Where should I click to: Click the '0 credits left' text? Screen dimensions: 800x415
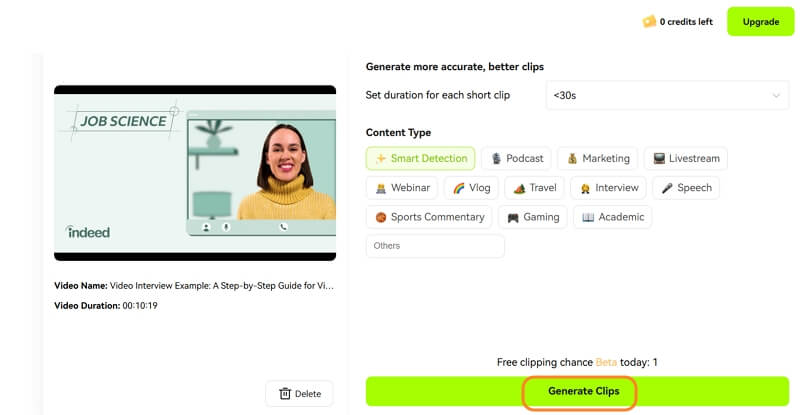click(686, 21)
